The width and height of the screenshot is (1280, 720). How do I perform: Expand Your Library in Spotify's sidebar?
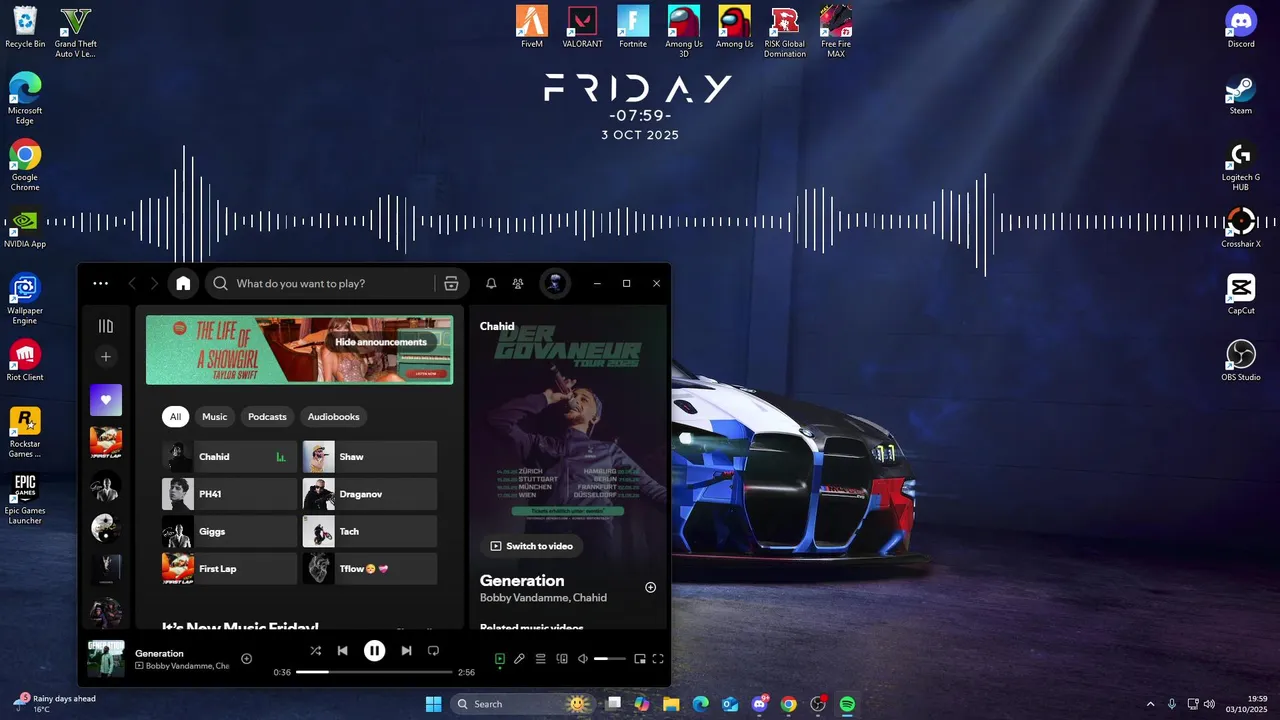106,326
